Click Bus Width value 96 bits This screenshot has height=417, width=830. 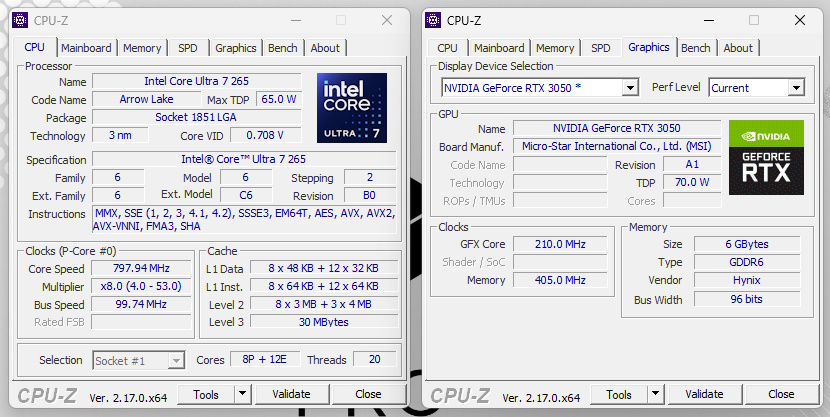747,299
